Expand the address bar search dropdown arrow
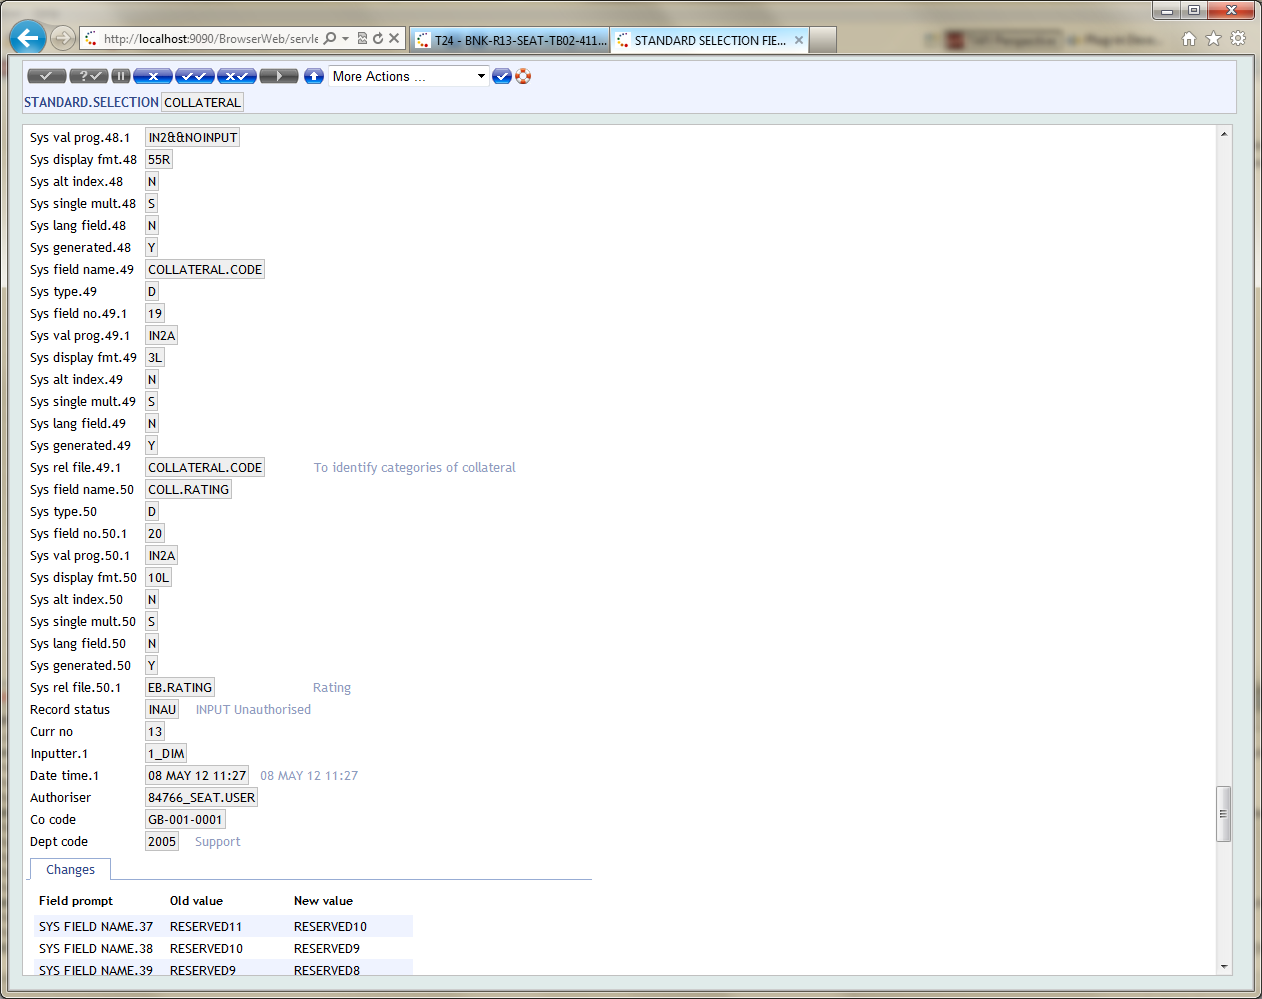This screenshot has width=1262, height=999. [346, 39]
